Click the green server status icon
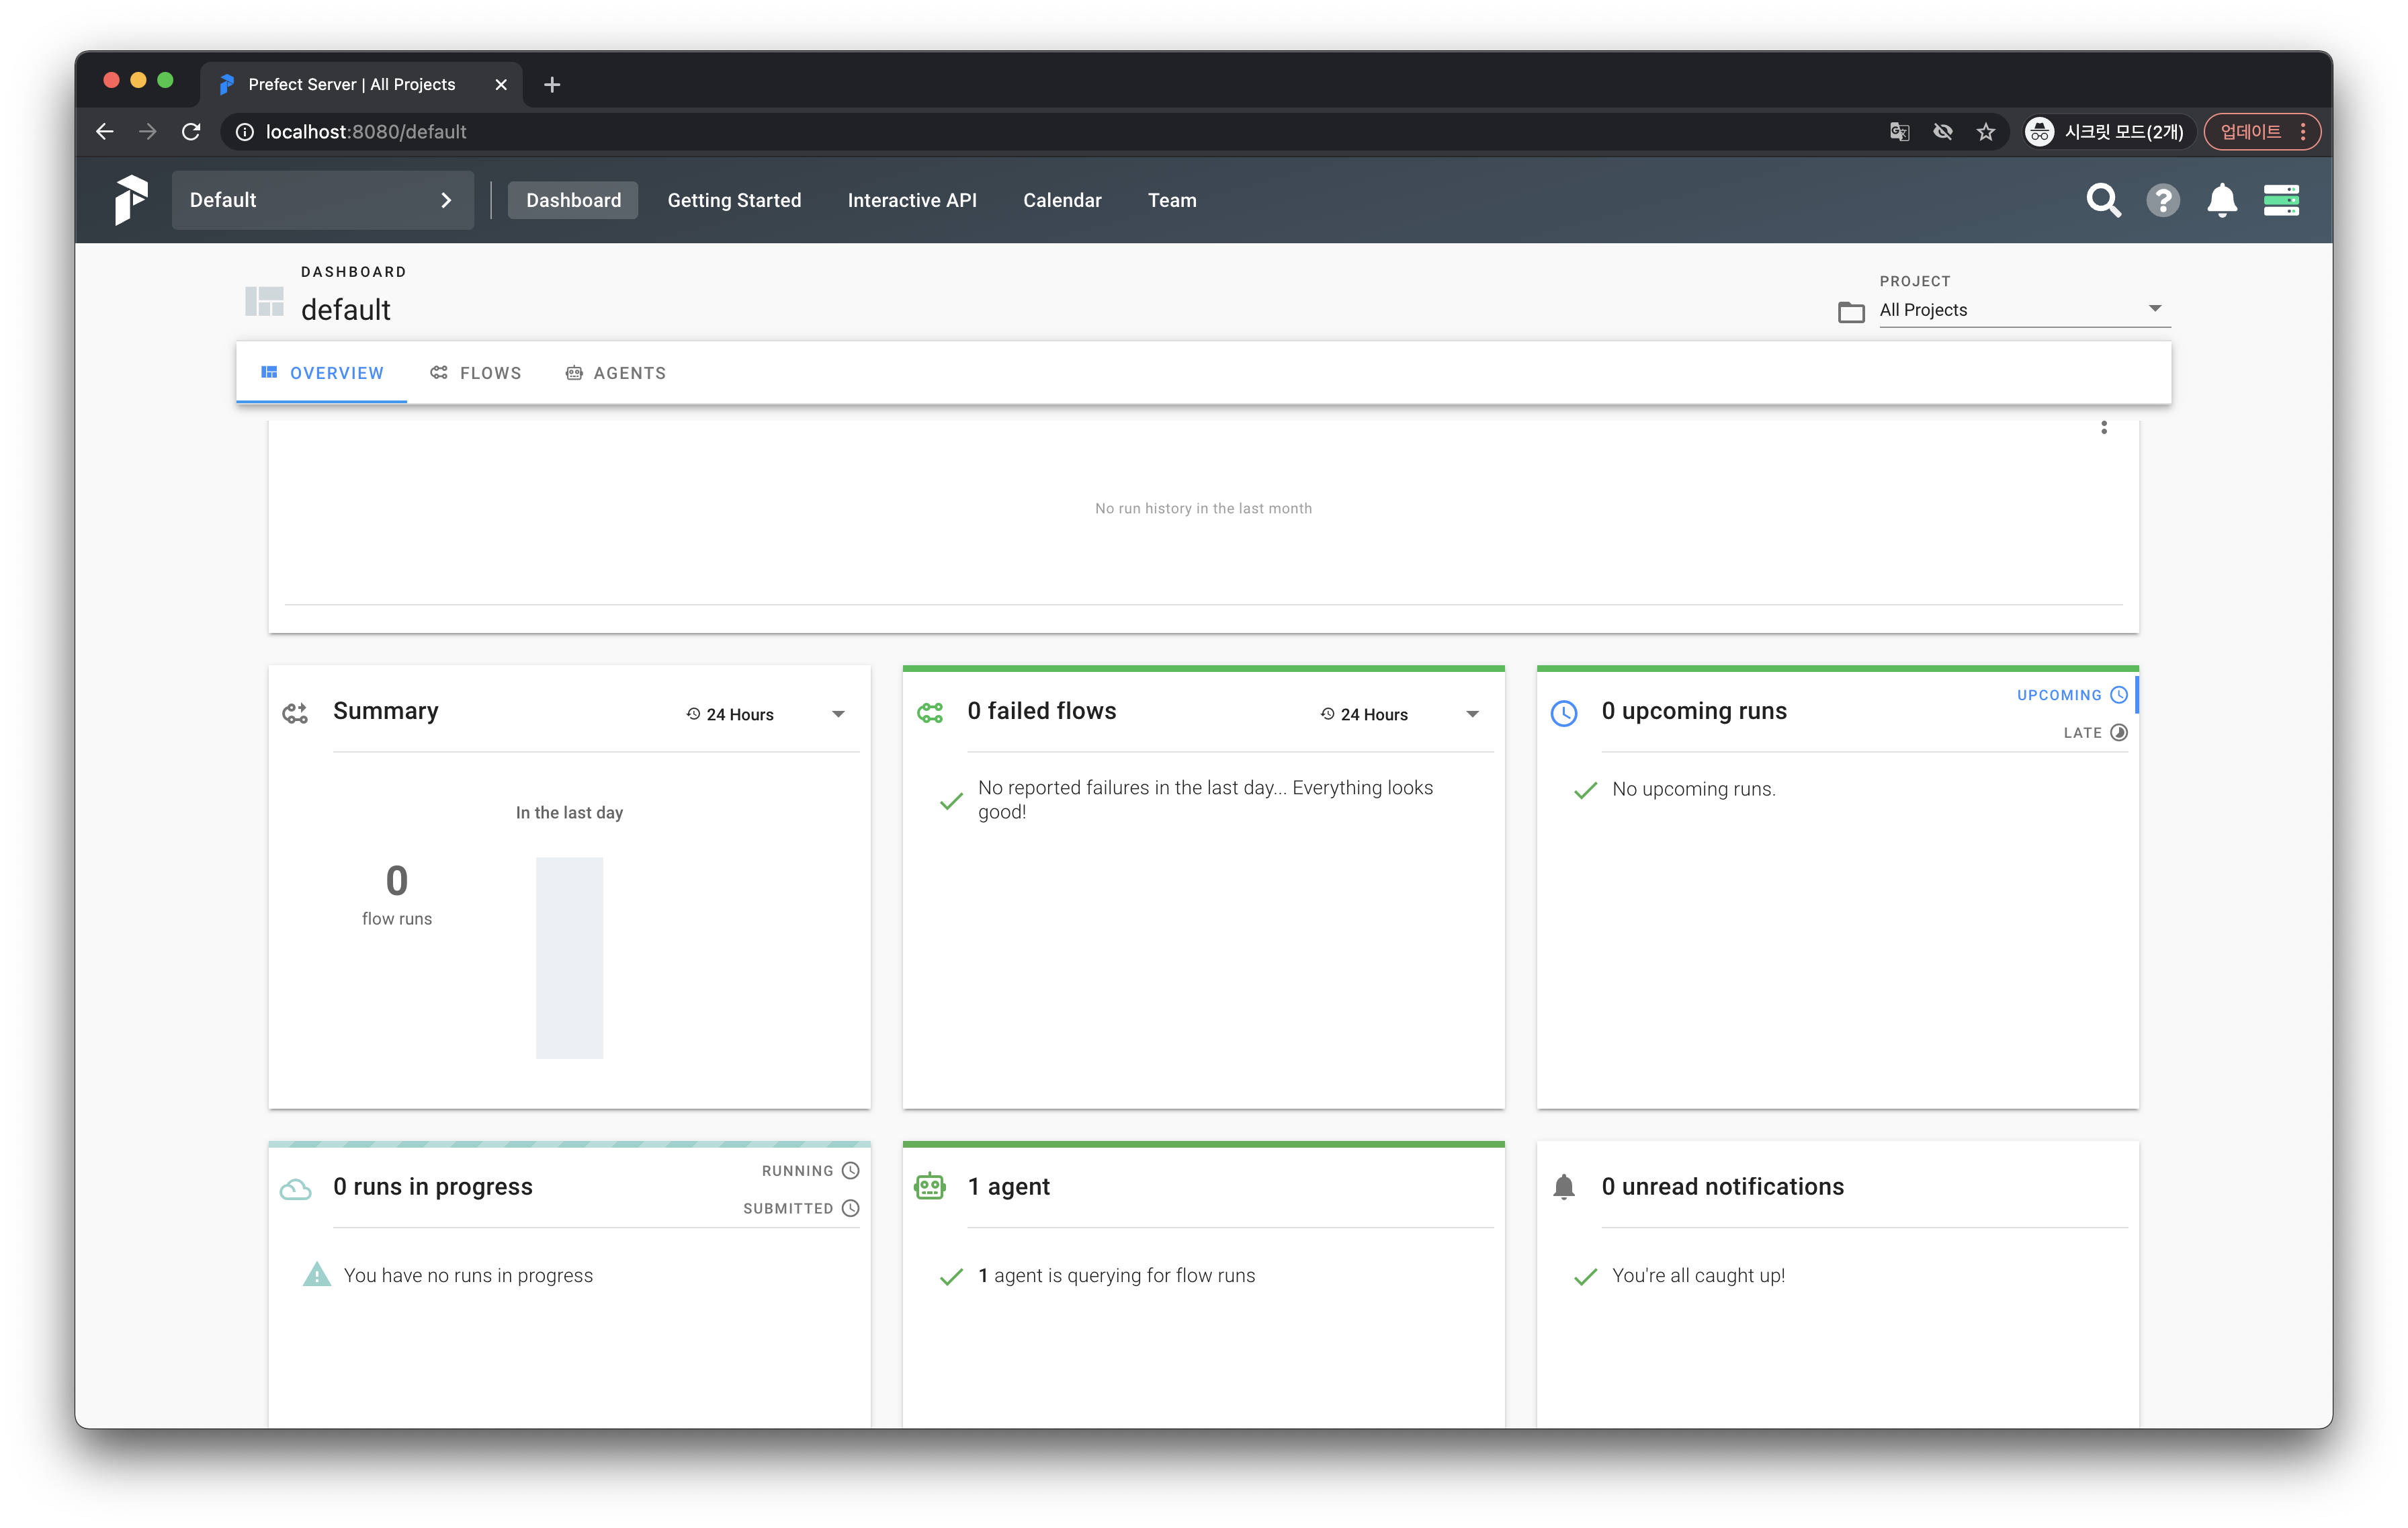 (2281, 200)
